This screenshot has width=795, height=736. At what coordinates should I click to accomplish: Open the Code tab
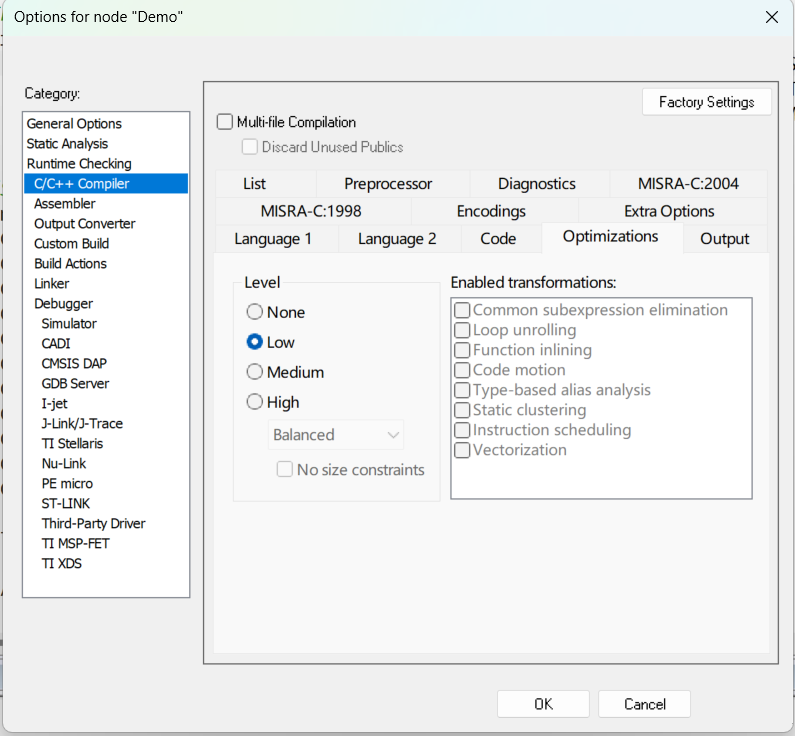tap(501, 239)
